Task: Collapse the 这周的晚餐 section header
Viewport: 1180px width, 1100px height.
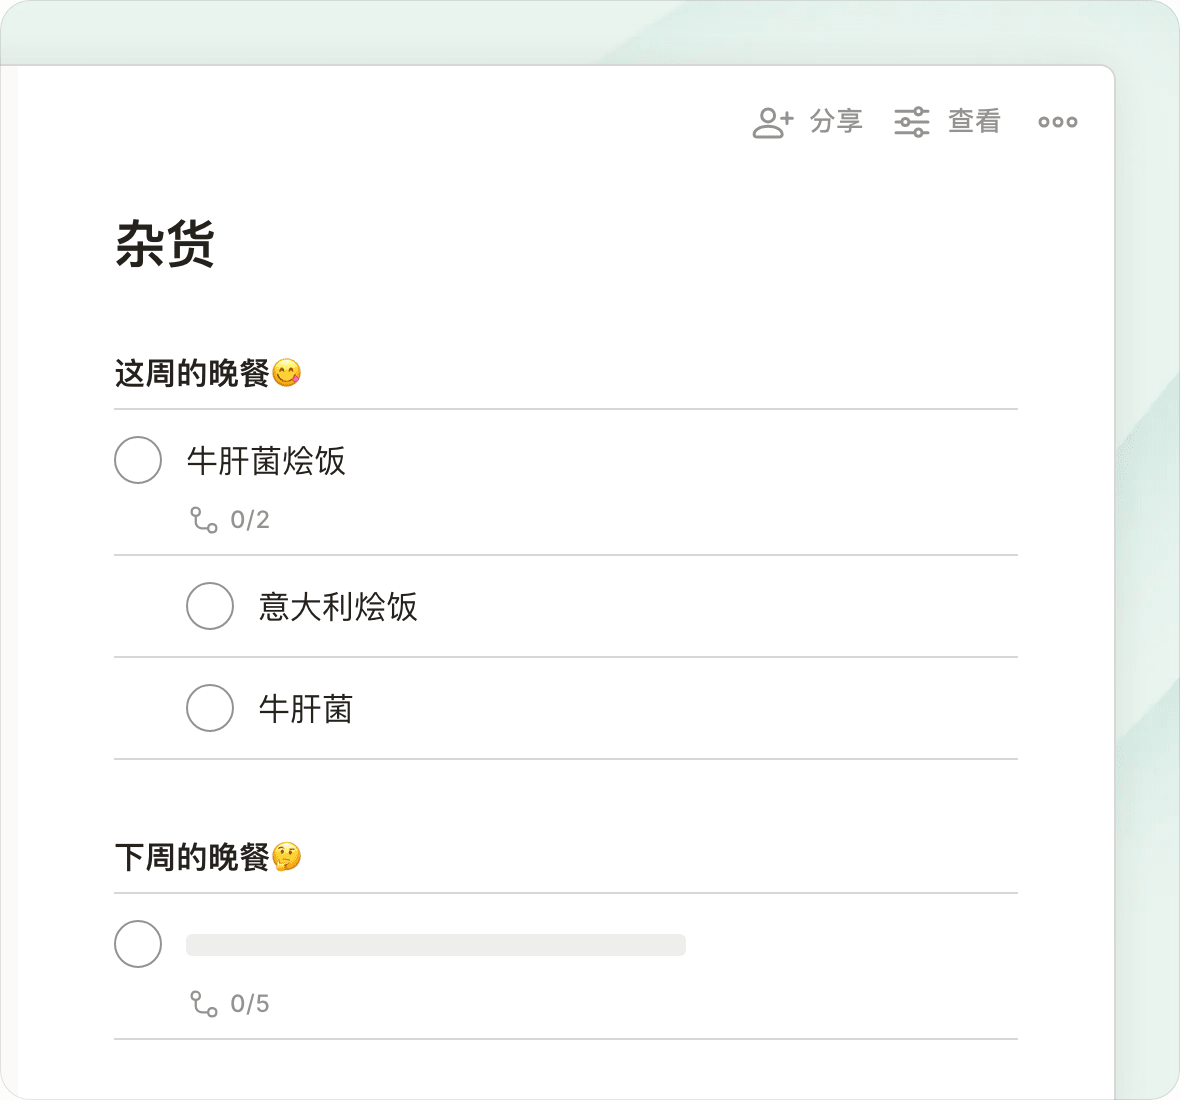Action: (x=192, y=373)
